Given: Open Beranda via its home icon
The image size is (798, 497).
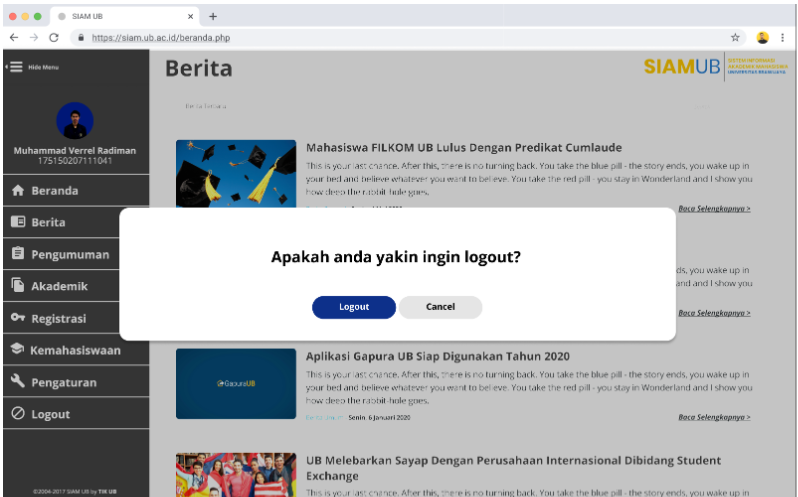Looking at the screenshot, I should [18, 190].
